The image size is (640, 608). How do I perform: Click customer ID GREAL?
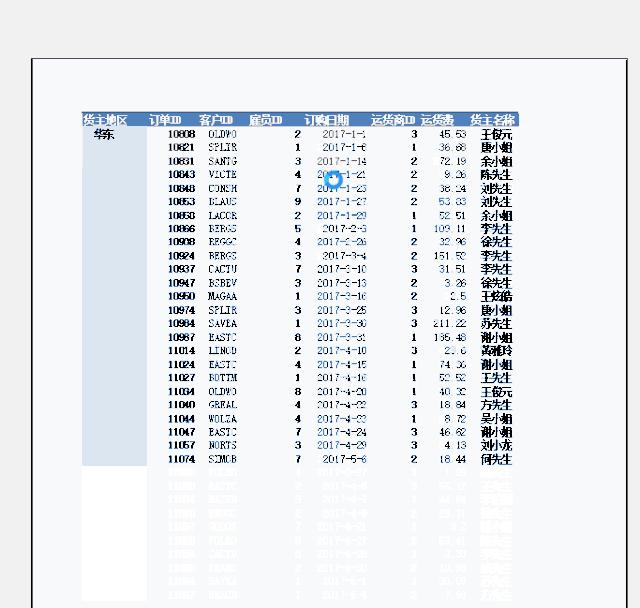click(222, 405)
